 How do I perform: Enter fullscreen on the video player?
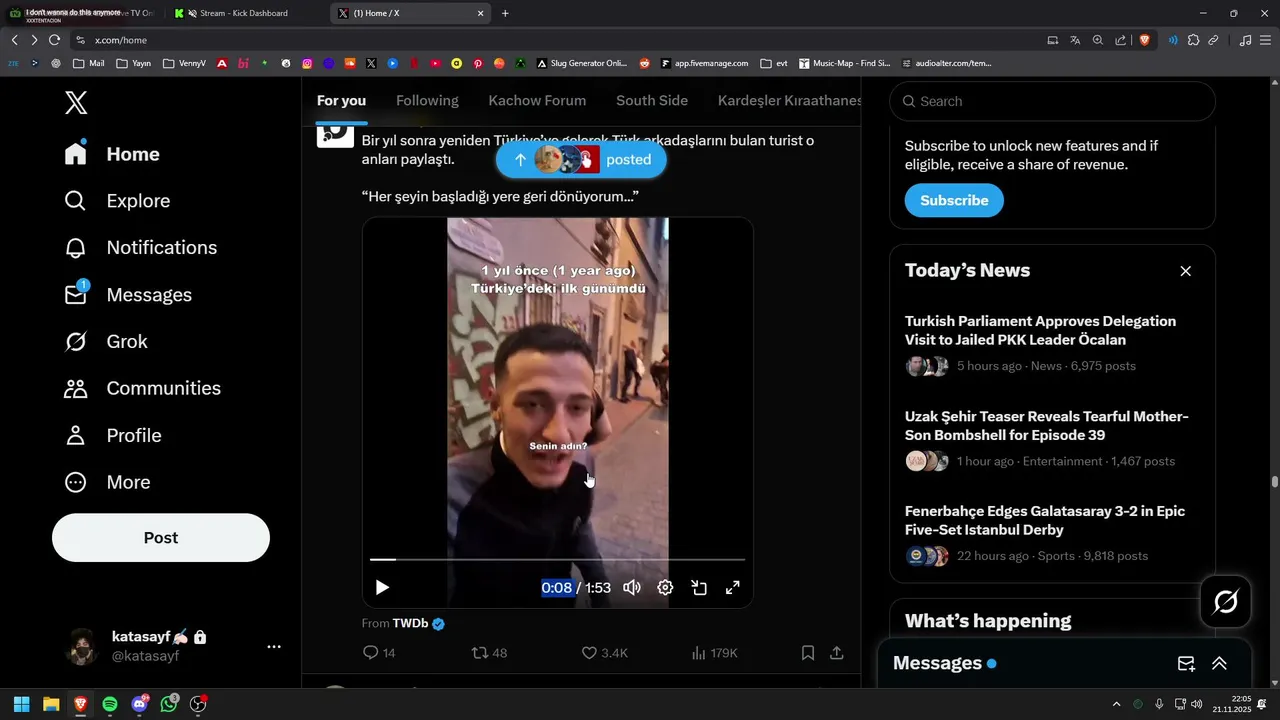[x=732, y=588]
